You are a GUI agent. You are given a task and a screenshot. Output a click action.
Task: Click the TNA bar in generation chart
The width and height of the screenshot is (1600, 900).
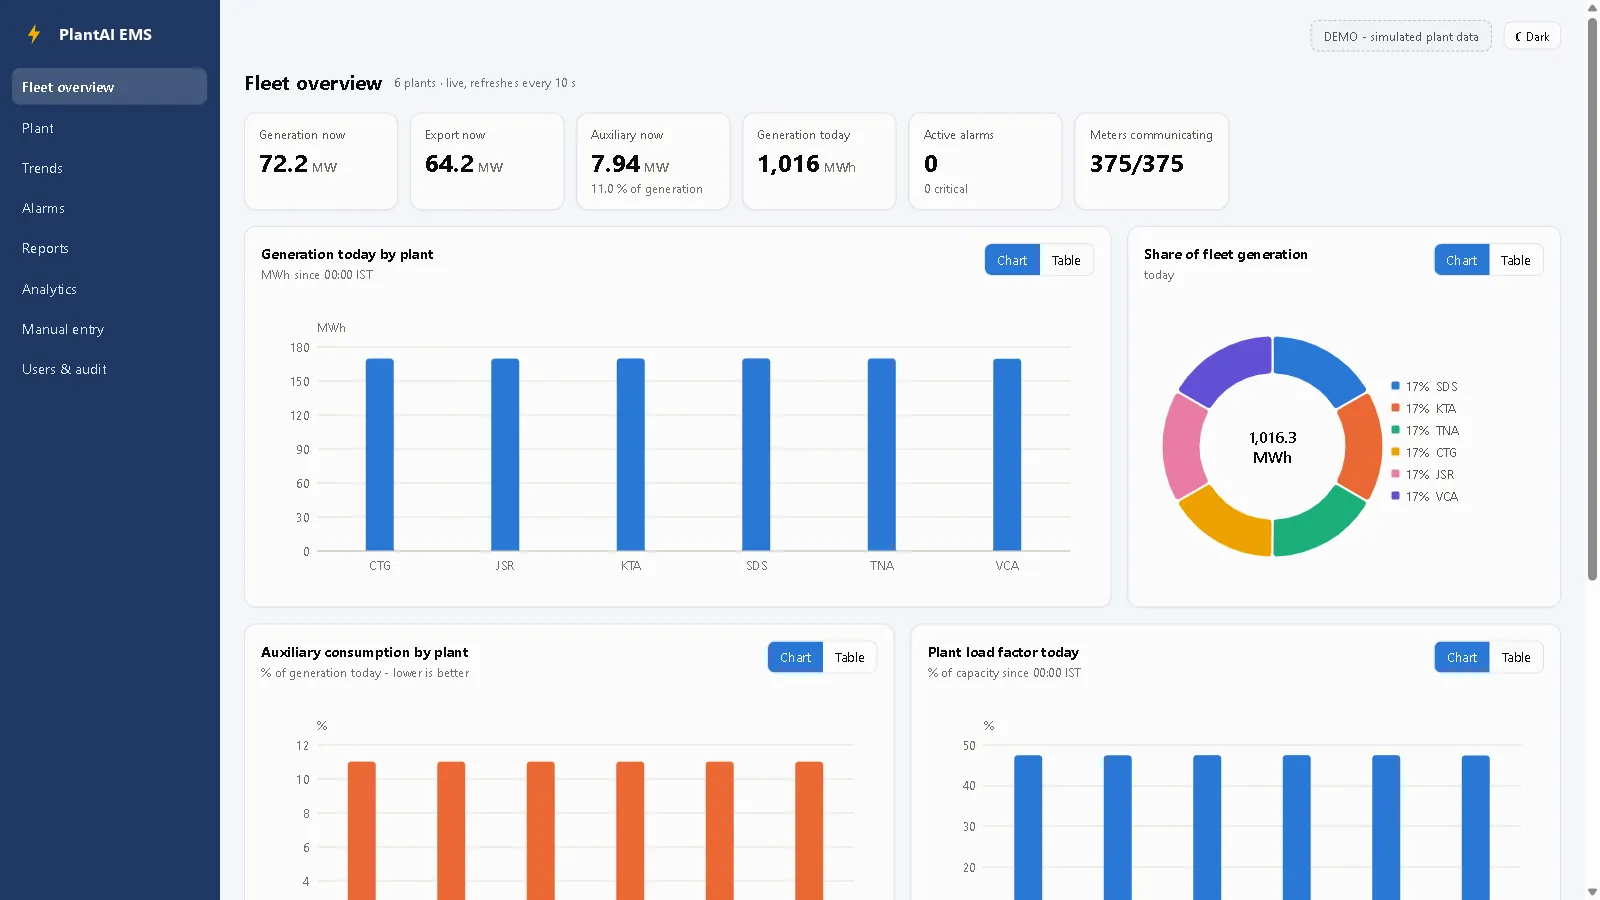(x=882, y=455)
